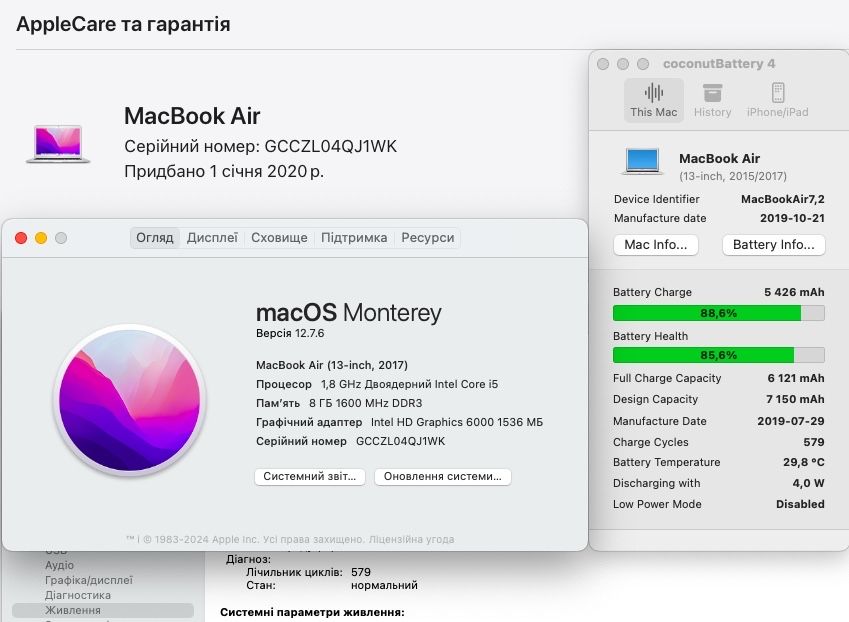Click the 8 ГБ 1600 MHz DDR3 memory value
This screenshot has height=622, width=849.
point(365,403)
